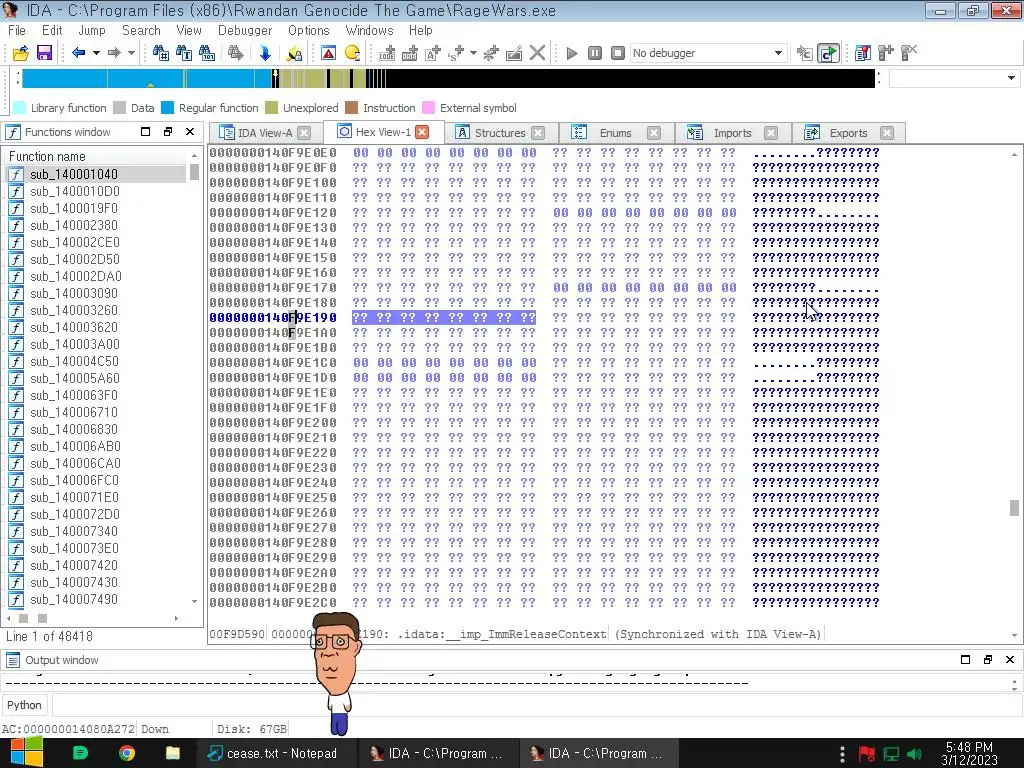Click the yellow circle toolbar icon
This screenshot has width=1024, height=768.
[x=352, y=53]
